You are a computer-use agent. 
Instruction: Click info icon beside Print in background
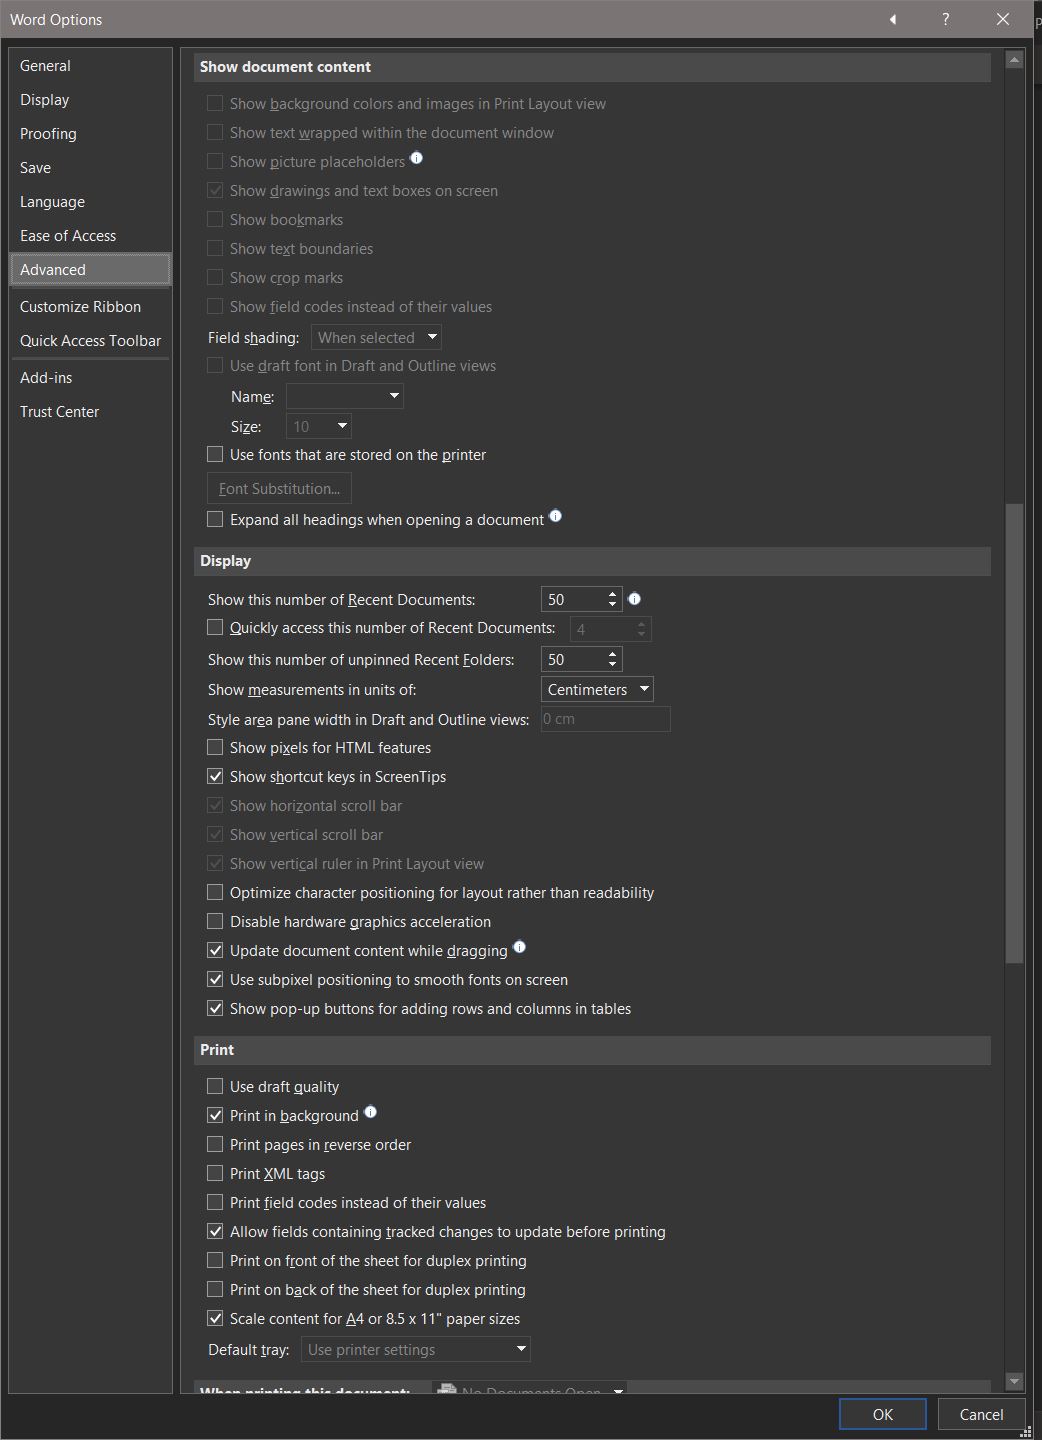click(370, 1112)
